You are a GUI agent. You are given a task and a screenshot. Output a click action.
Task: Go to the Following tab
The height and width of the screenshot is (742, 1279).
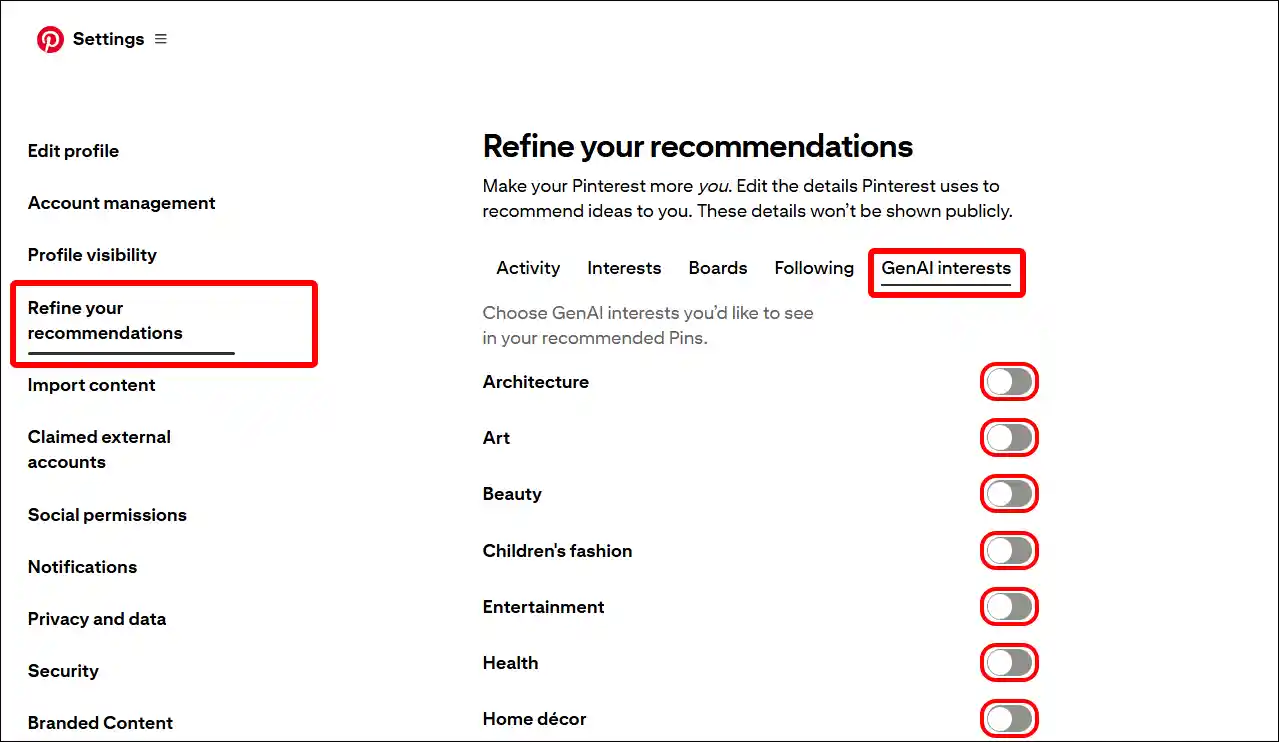point(814,268)
